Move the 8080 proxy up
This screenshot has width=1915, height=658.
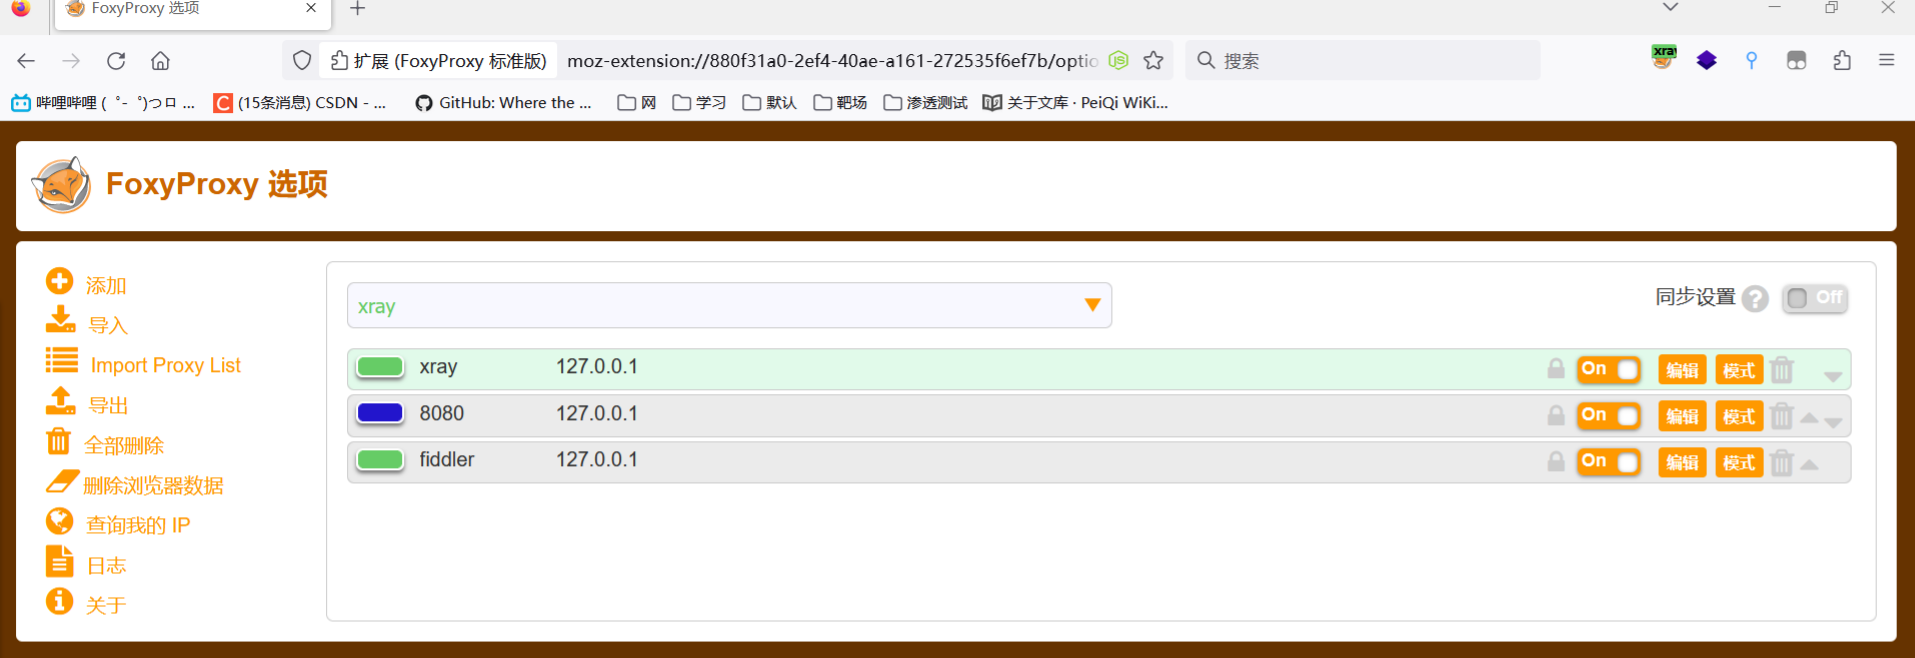pos(1809,418)
